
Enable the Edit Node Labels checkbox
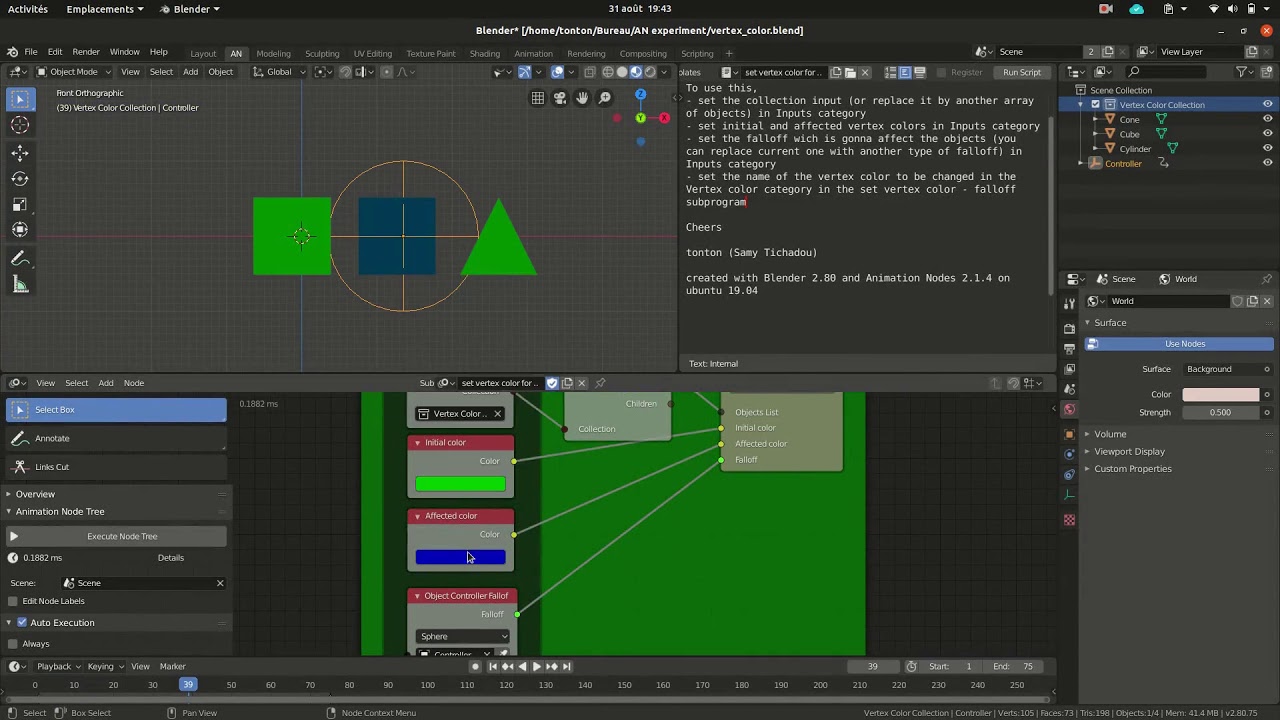coord(13,601)
